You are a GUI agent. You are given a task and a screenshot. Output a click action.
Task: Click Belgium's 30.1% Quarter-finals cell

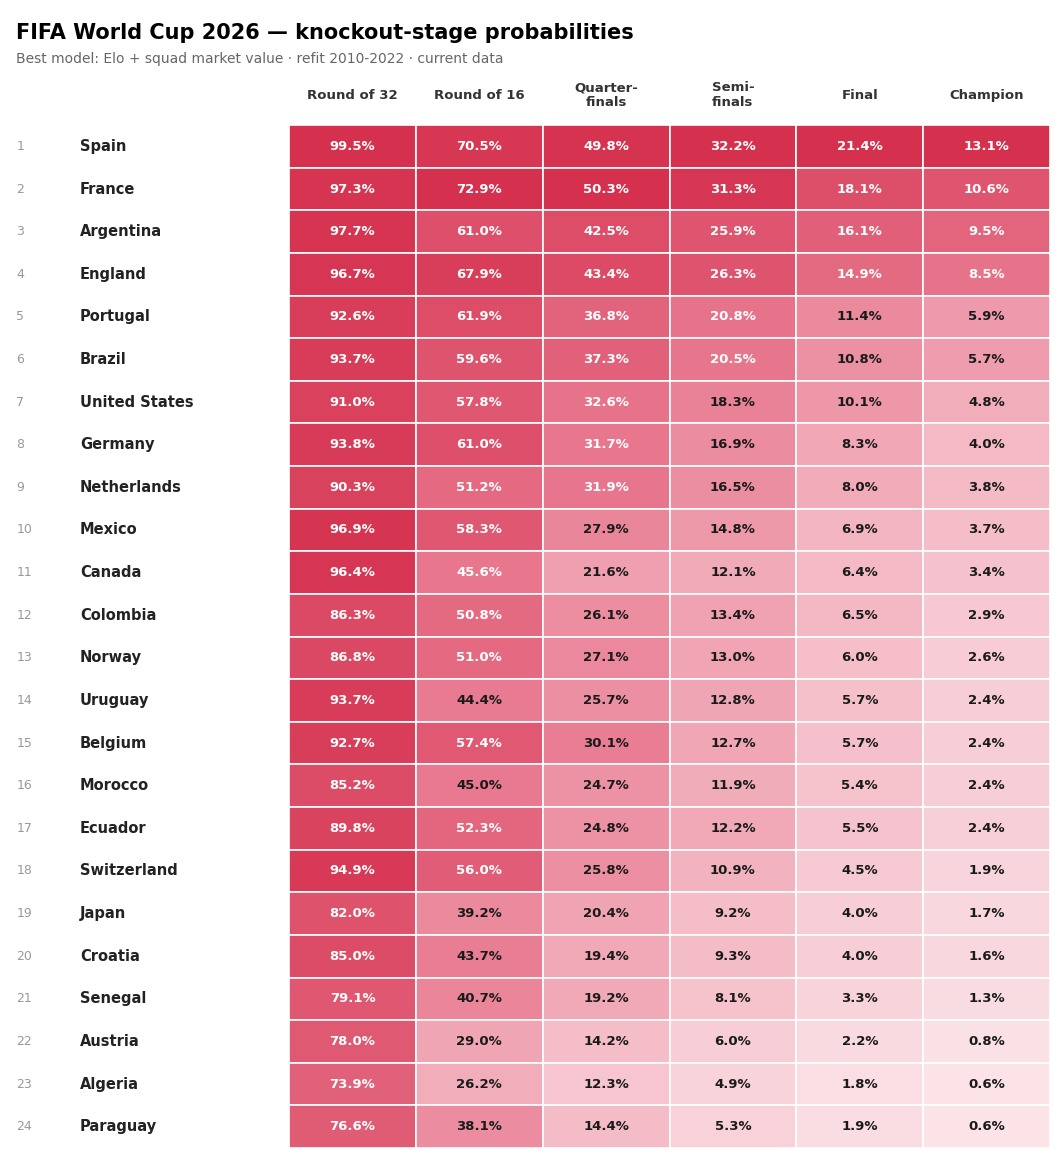[x=606, y=743]
